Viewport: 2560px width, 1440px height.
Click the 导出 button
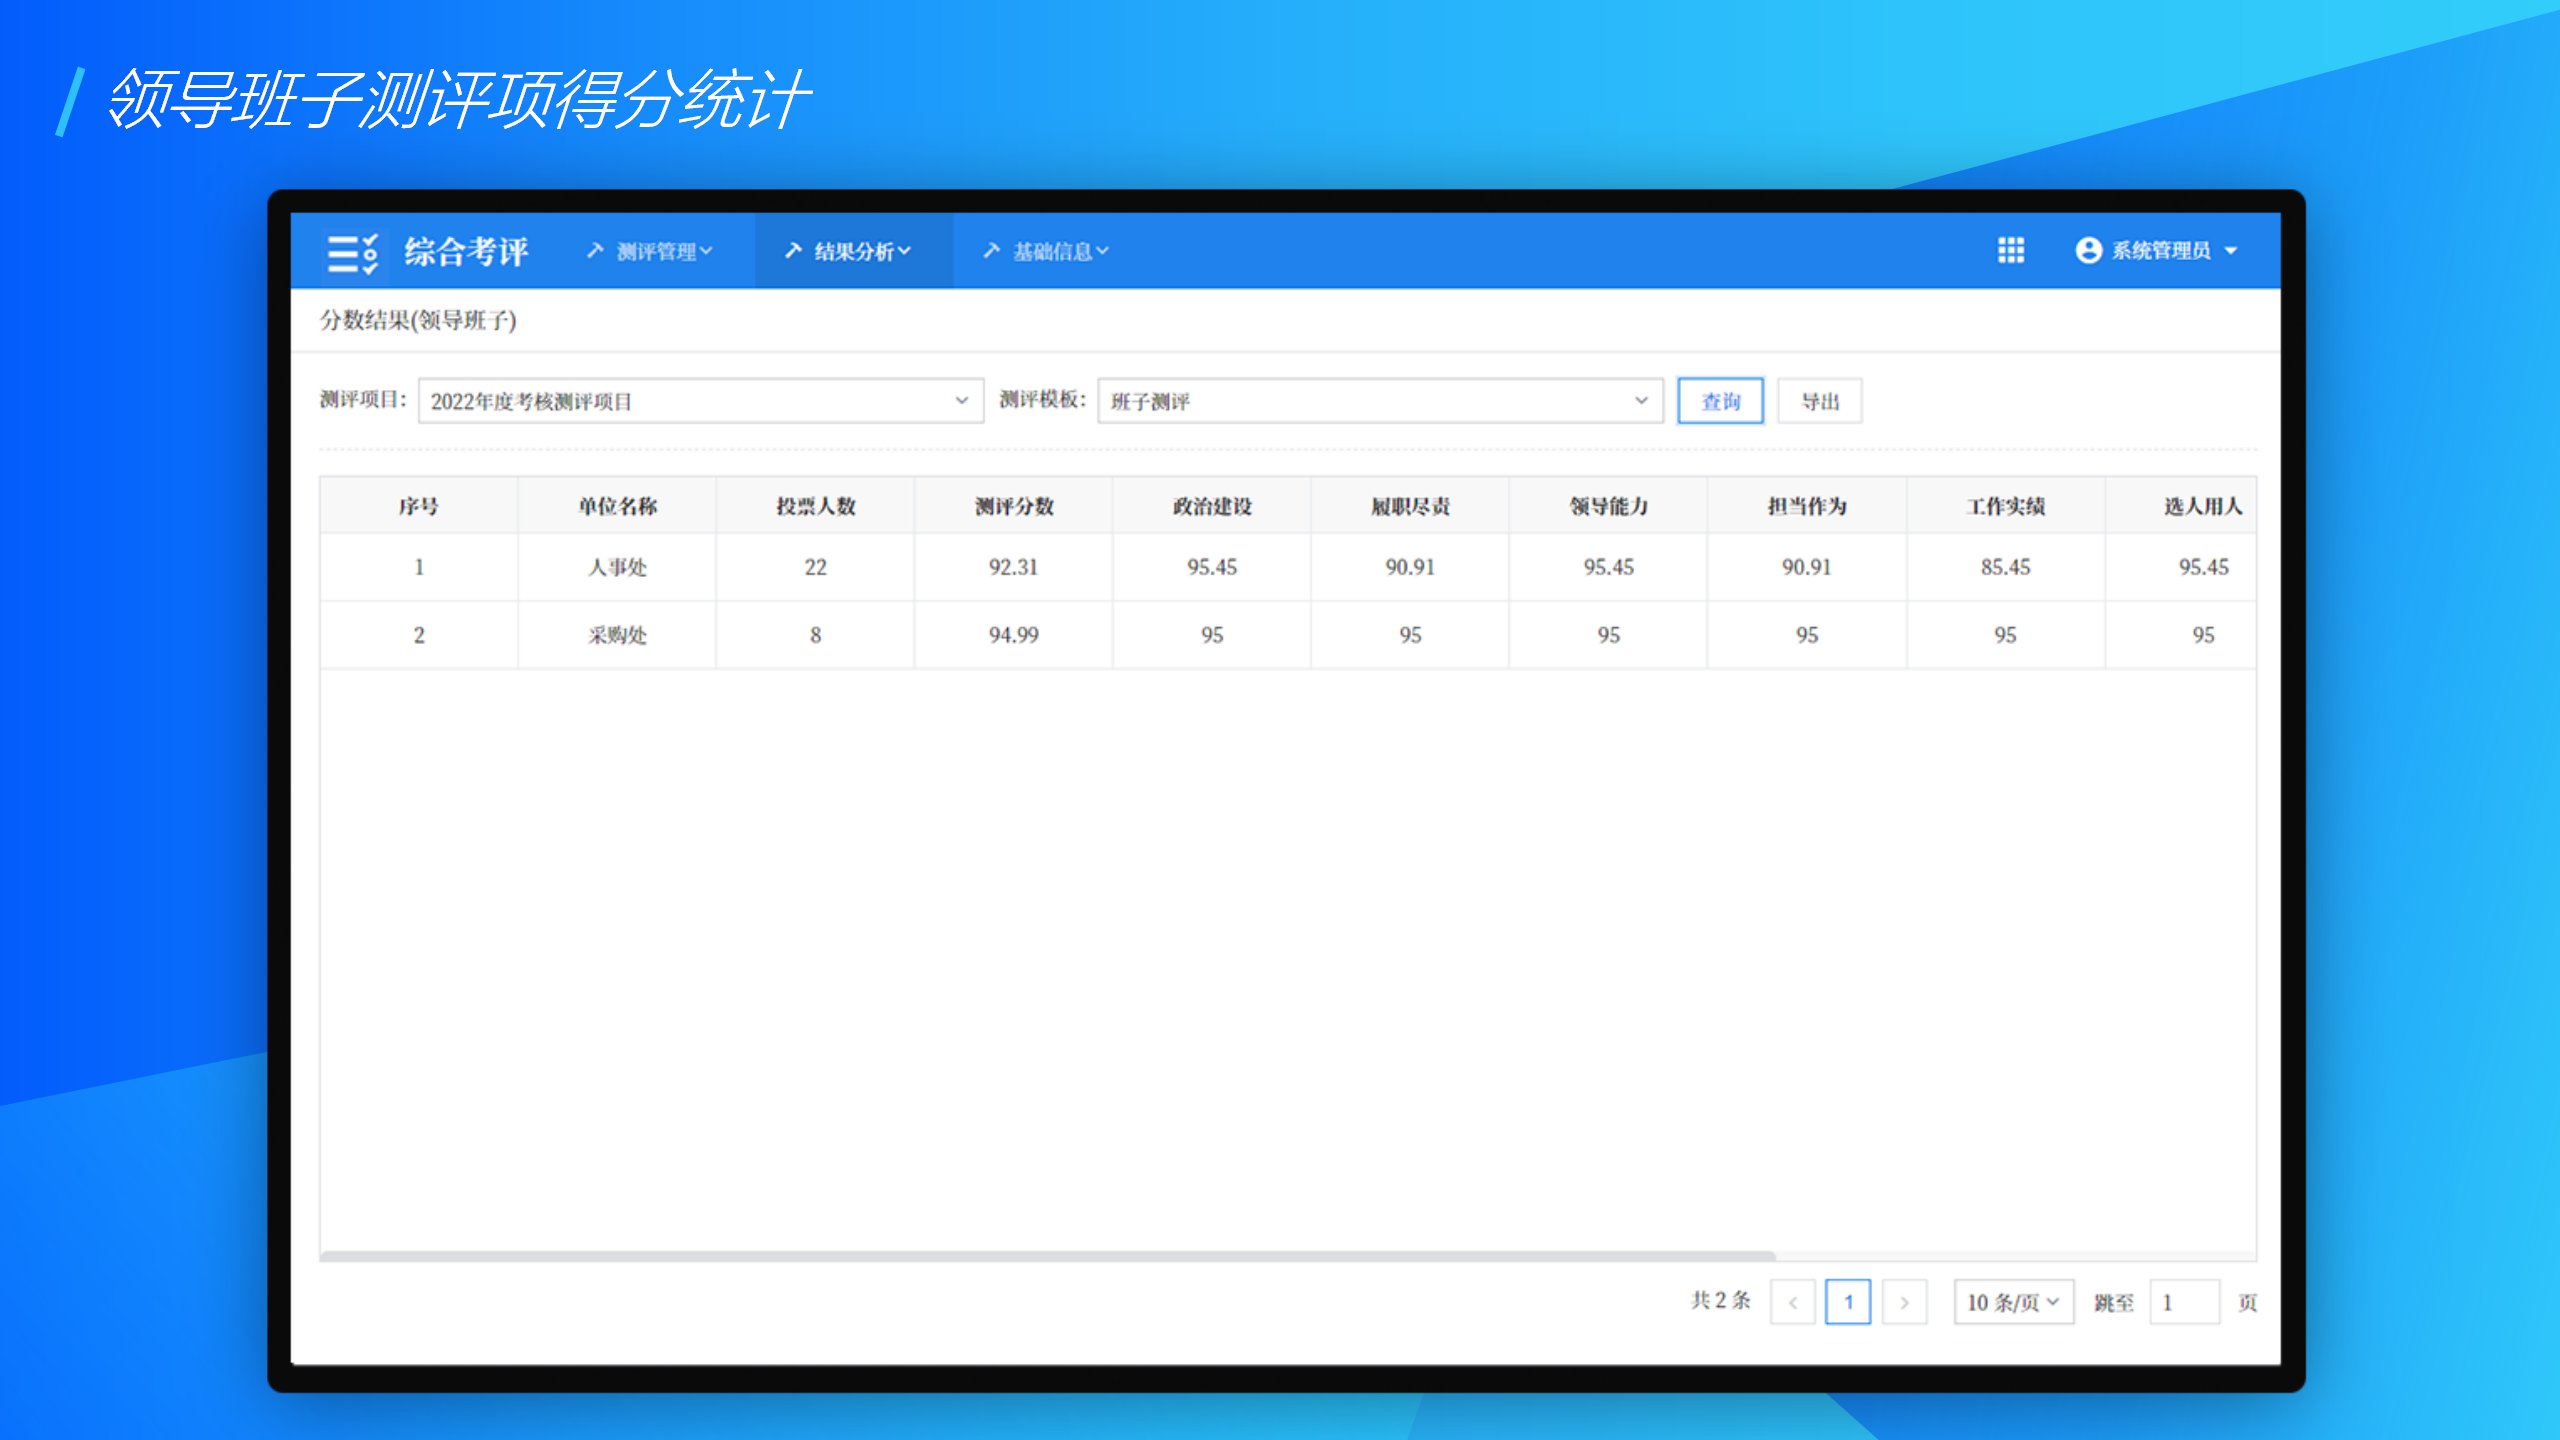pyautogui.click(x=1819, y=401)
